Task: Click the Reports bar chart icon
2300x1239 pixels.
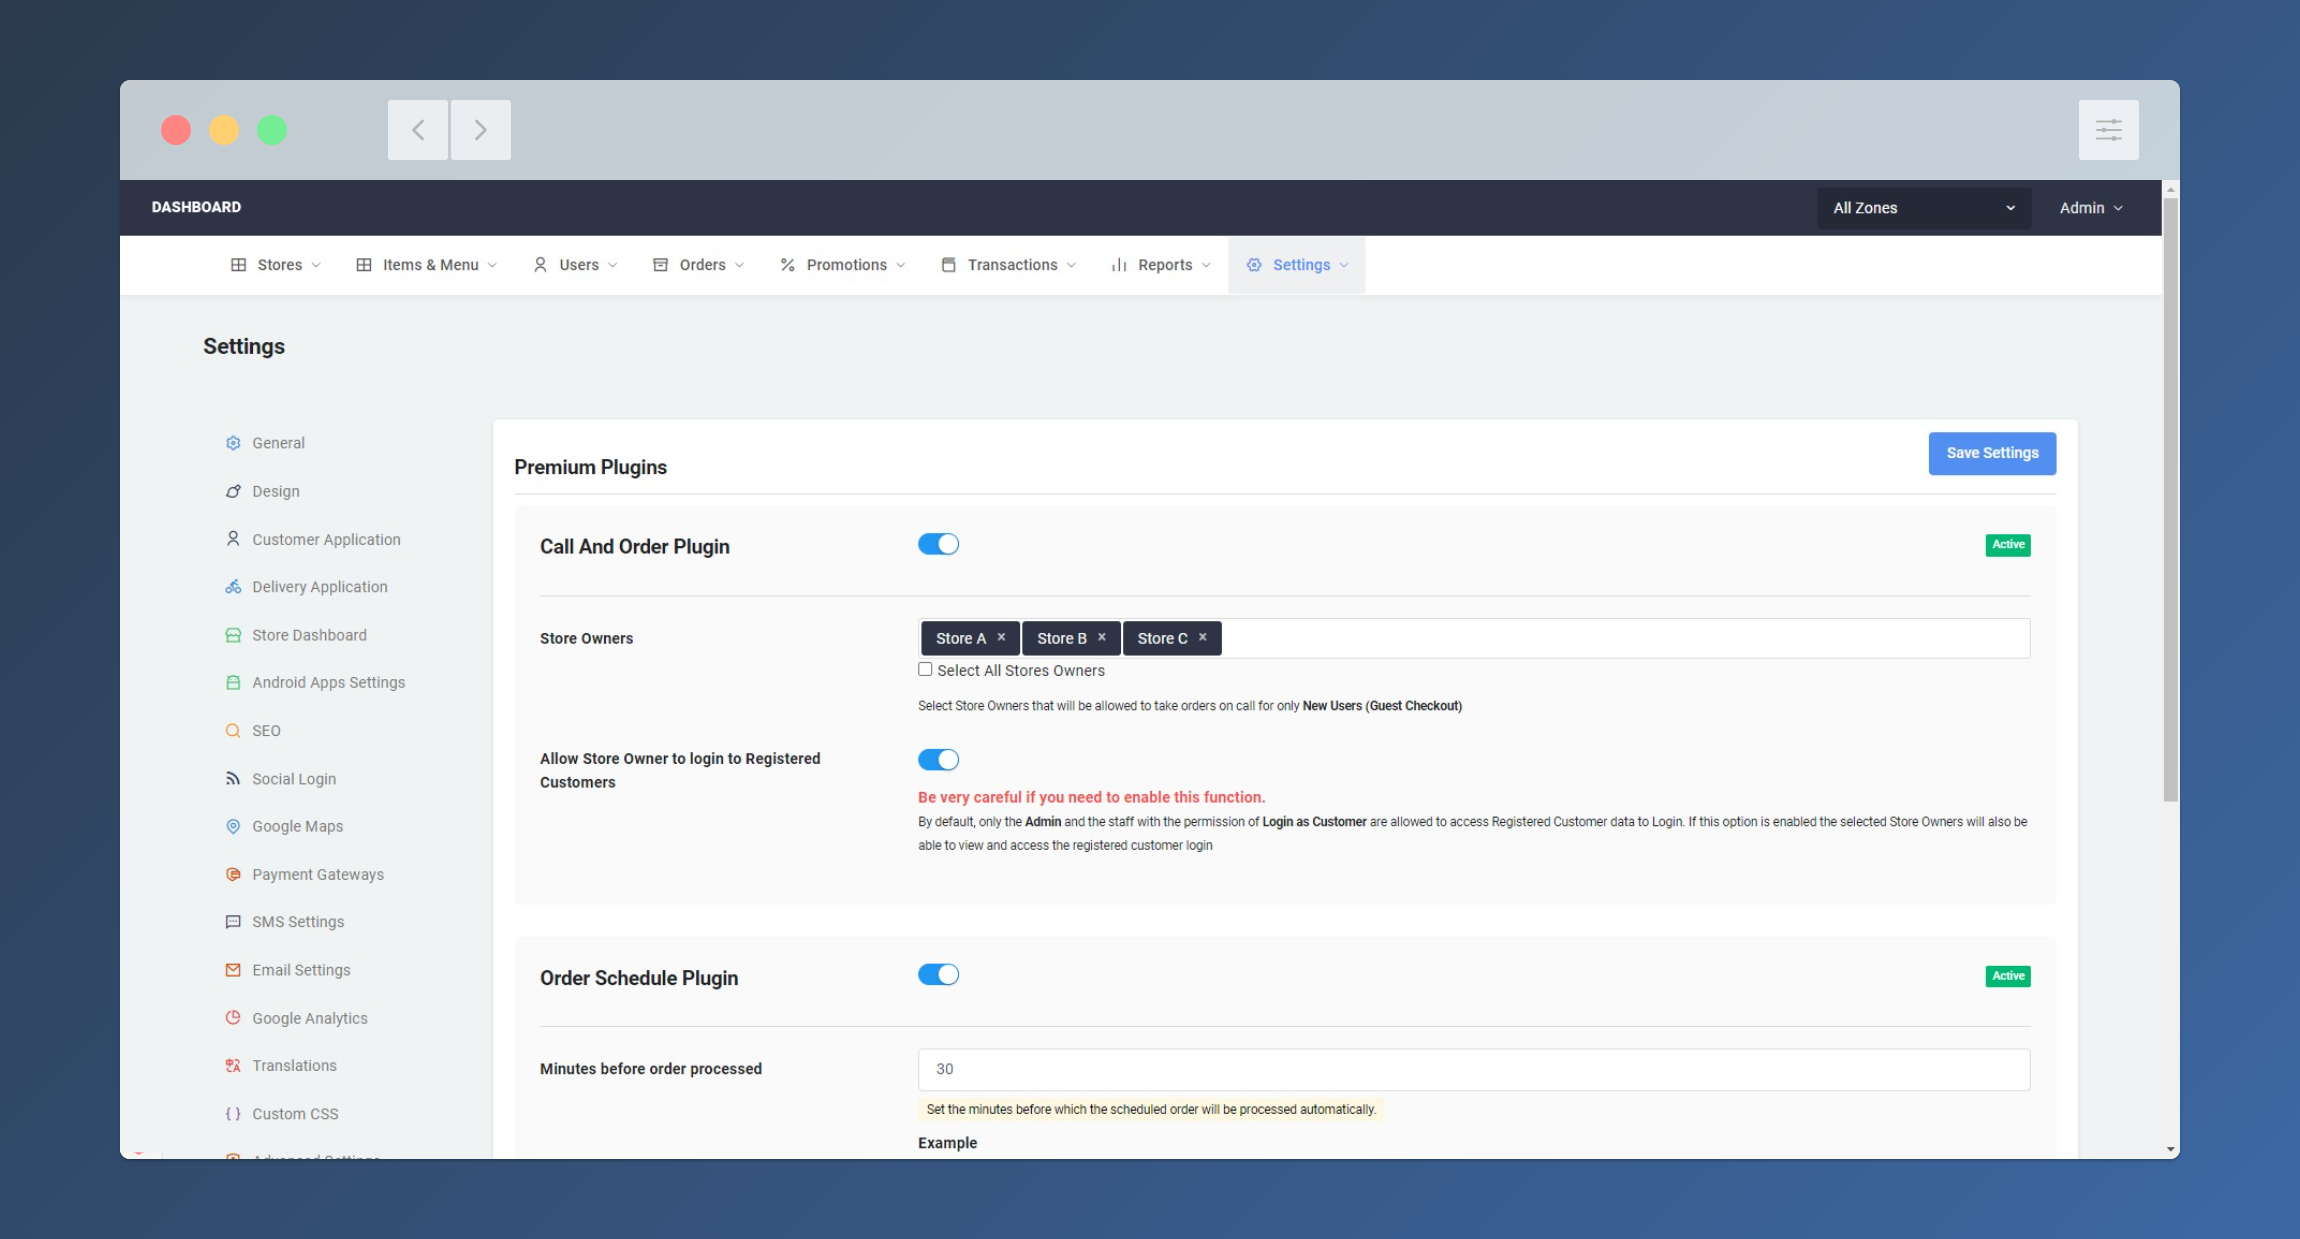Action: (x=1119, y=265)
